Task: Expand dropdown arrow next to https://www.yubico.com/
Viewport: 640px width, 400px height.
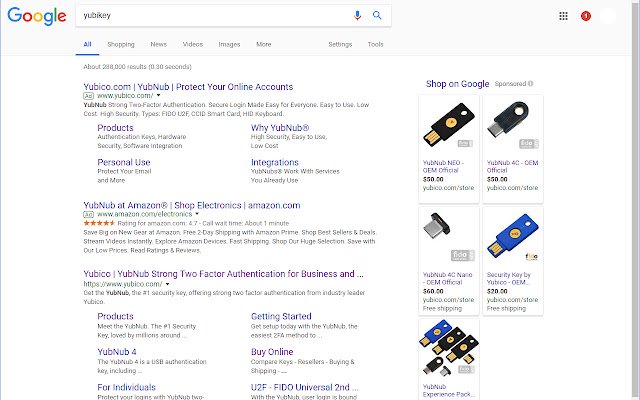Action: [x=167, y=284]
